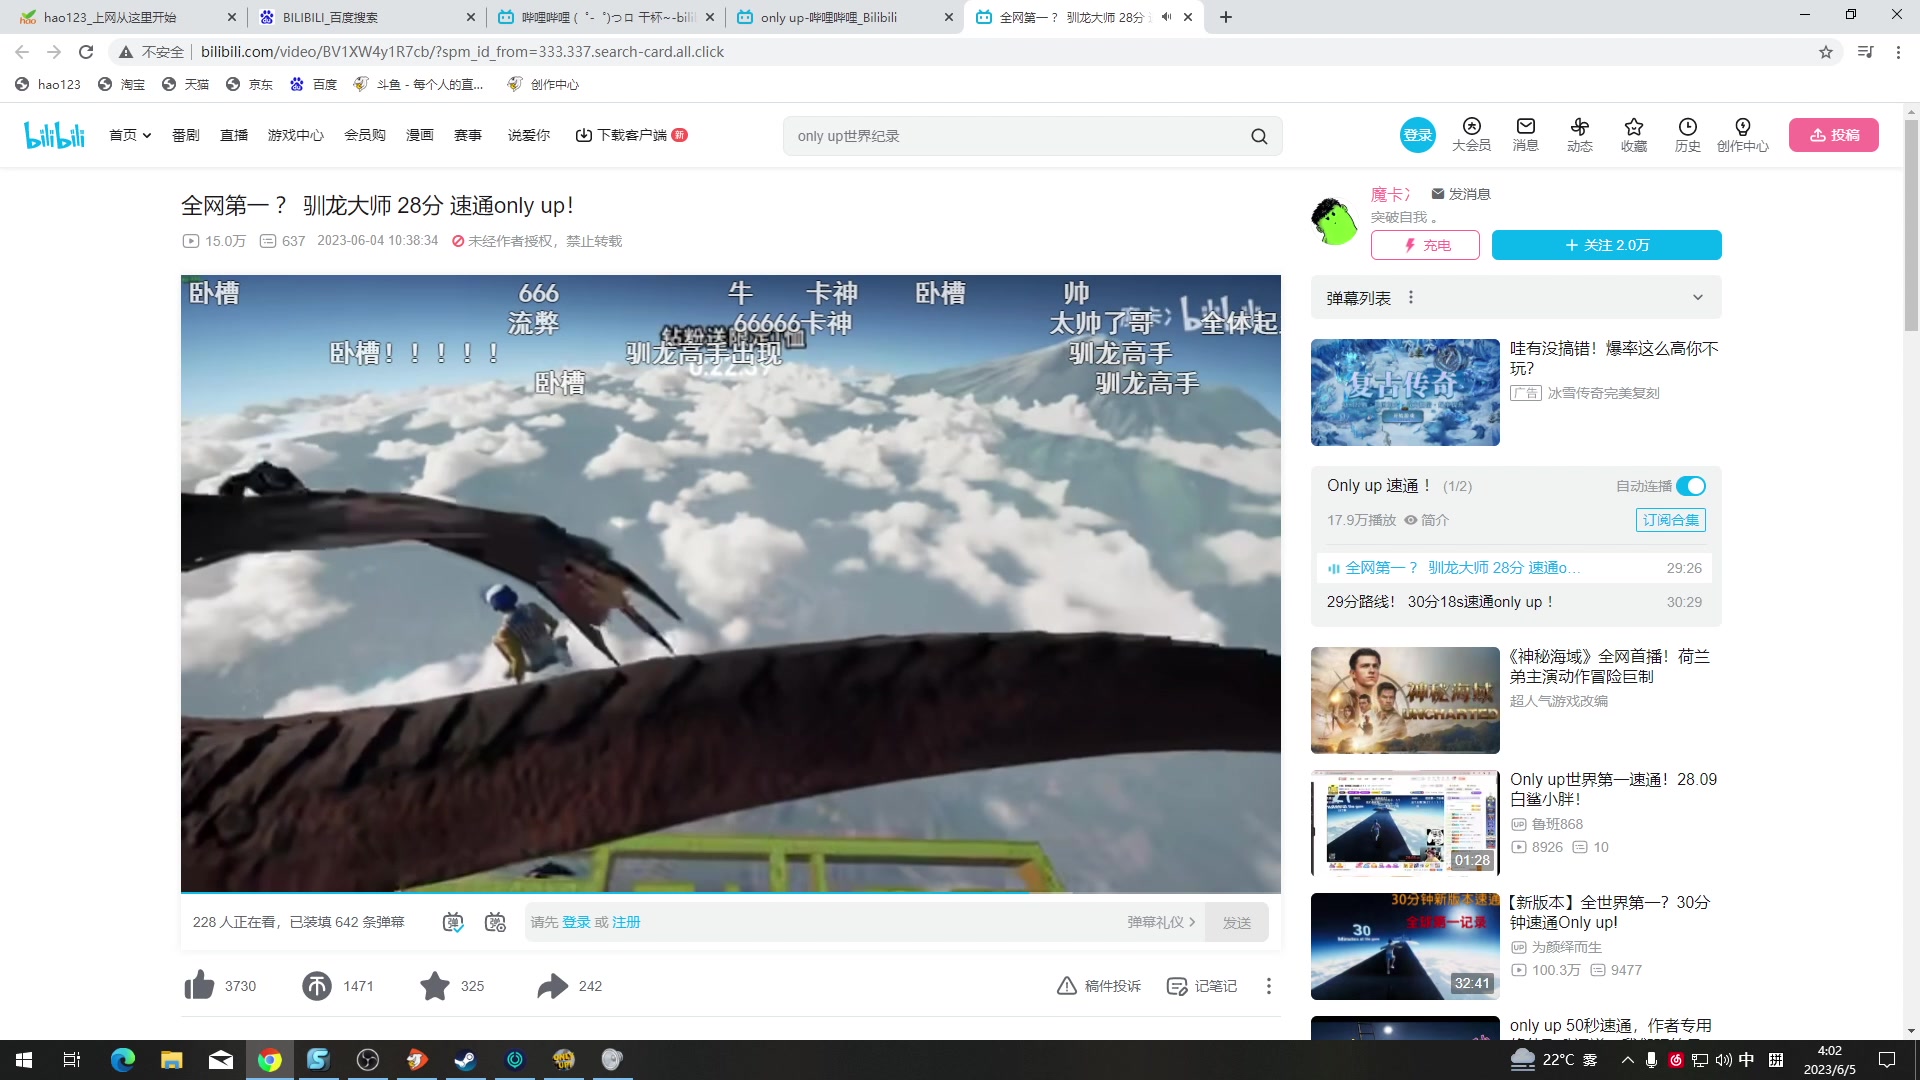
Task: Click Windows Start button
Action: (24, 1060)
